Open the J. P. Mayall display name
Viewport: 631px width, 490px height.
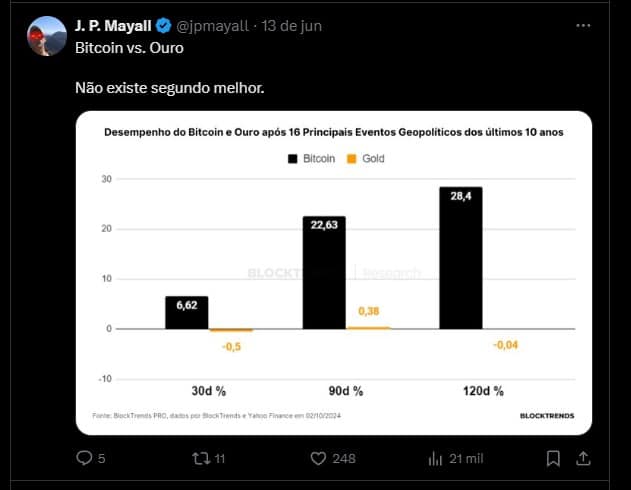[x=113, y=26]
